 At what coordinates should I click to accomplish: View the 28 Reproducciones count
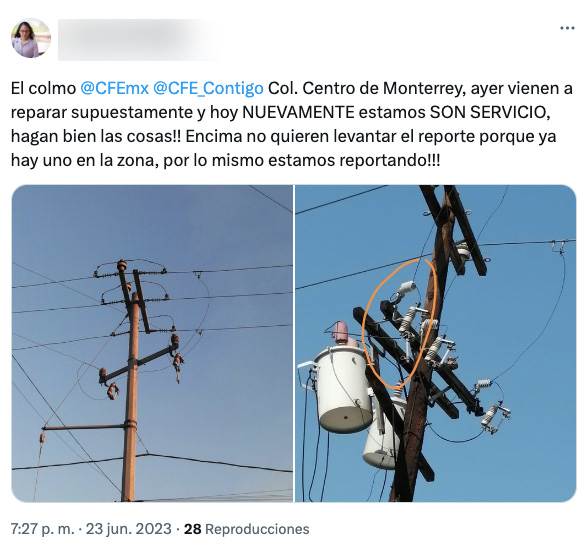pos(247,529)
